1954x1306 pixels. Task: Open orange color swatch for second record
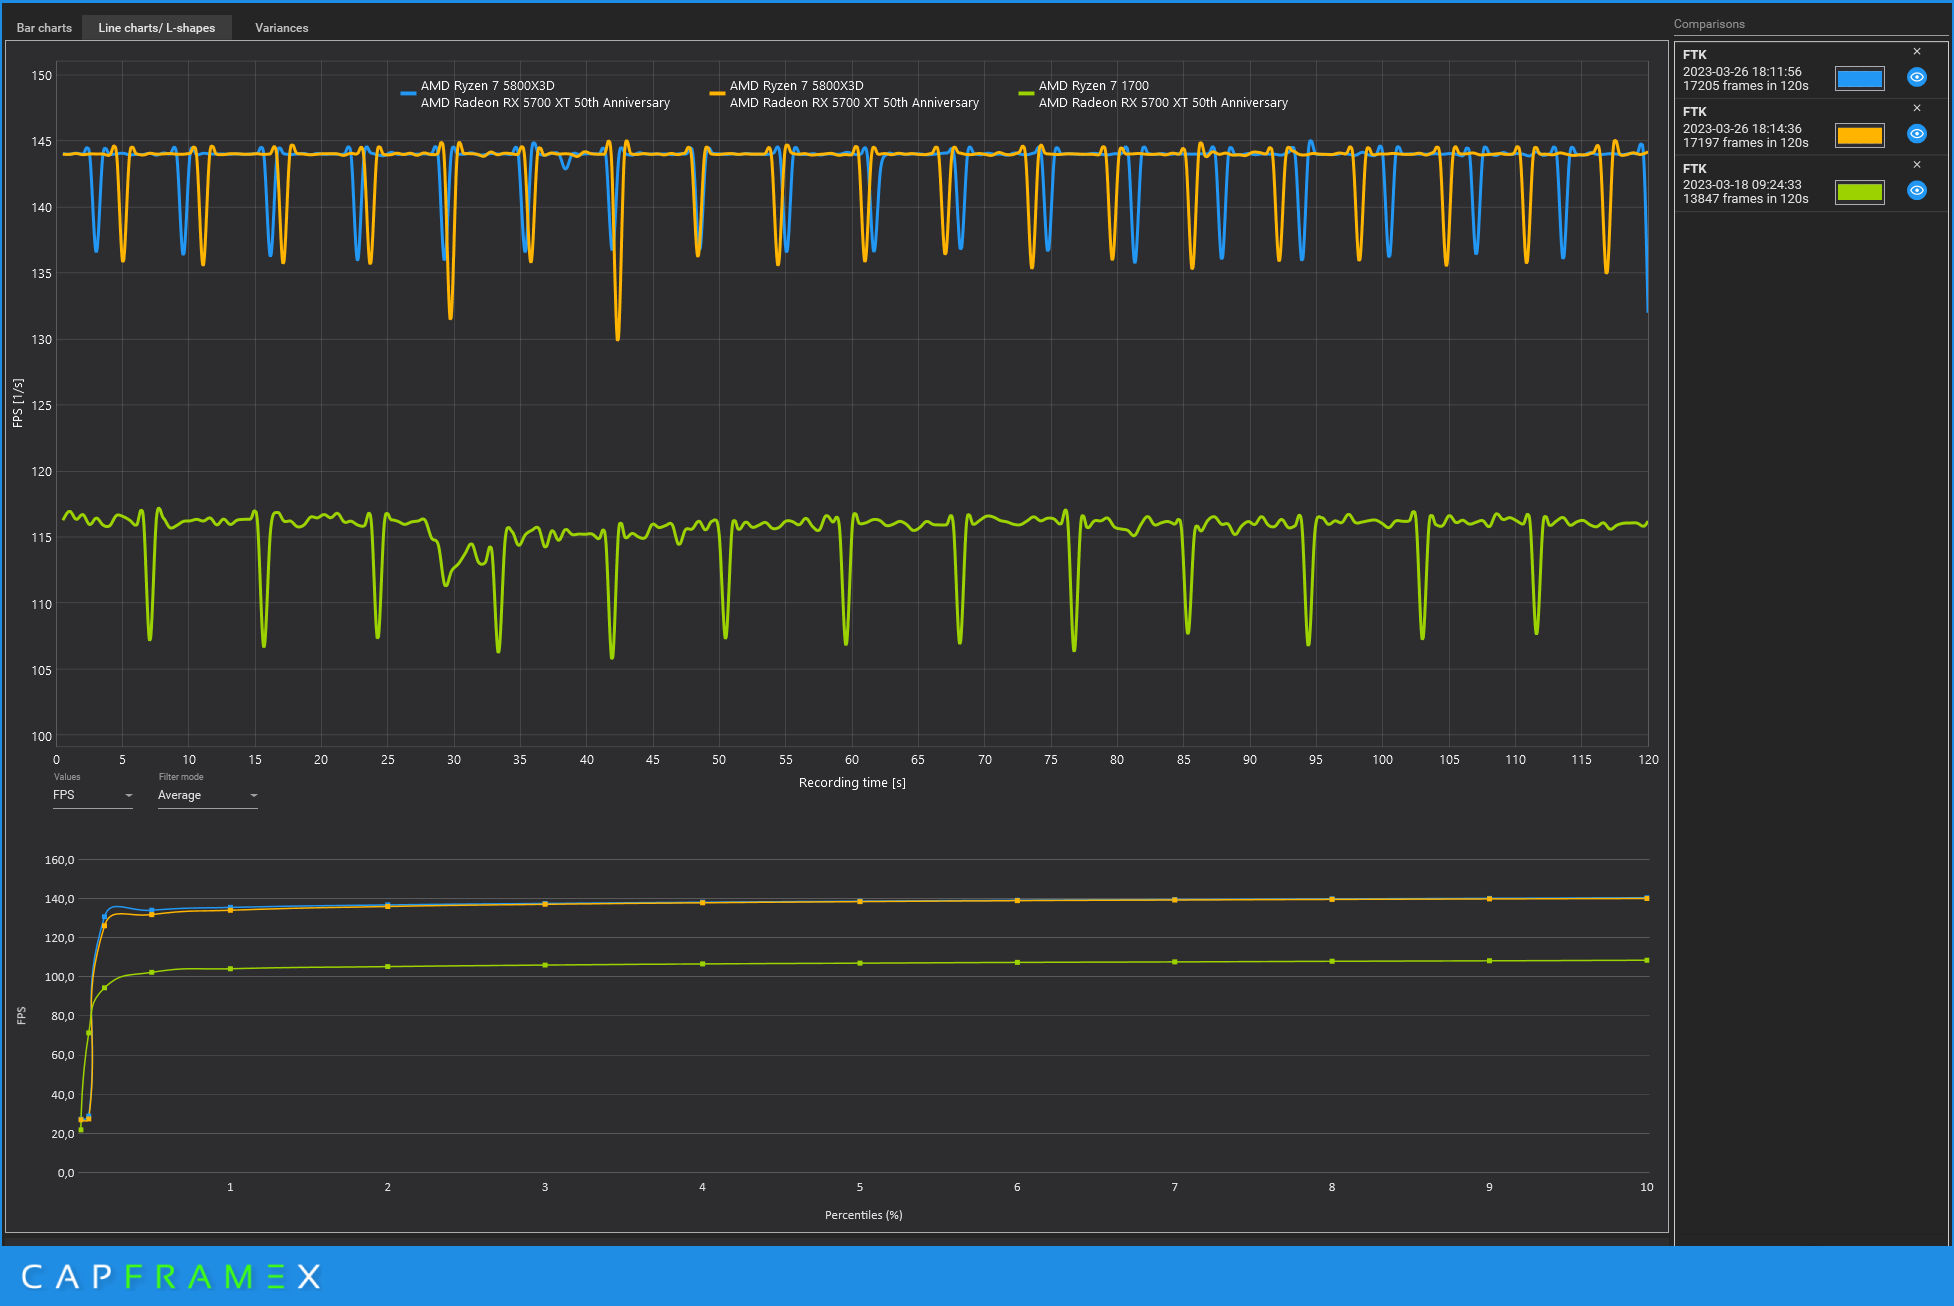coord(1859,135)
